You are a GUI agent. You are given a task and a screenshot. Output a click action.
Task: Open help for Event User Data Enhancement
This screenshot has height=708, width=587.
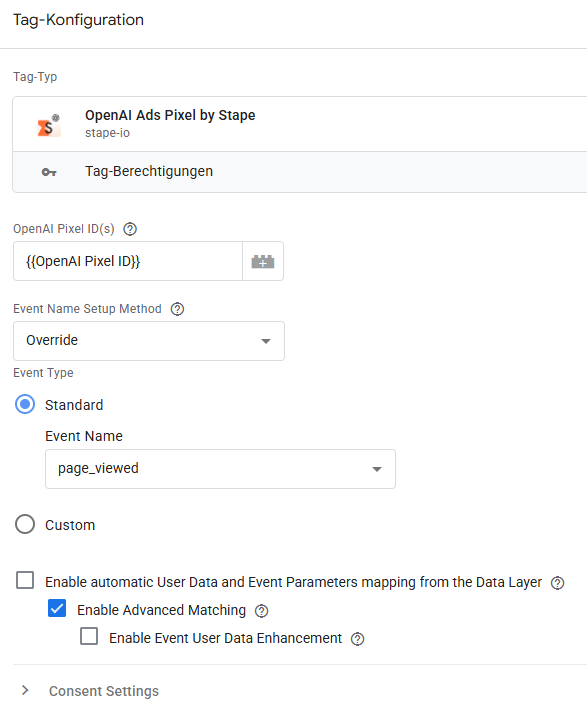pyautogui.click(x=358, y=639)
